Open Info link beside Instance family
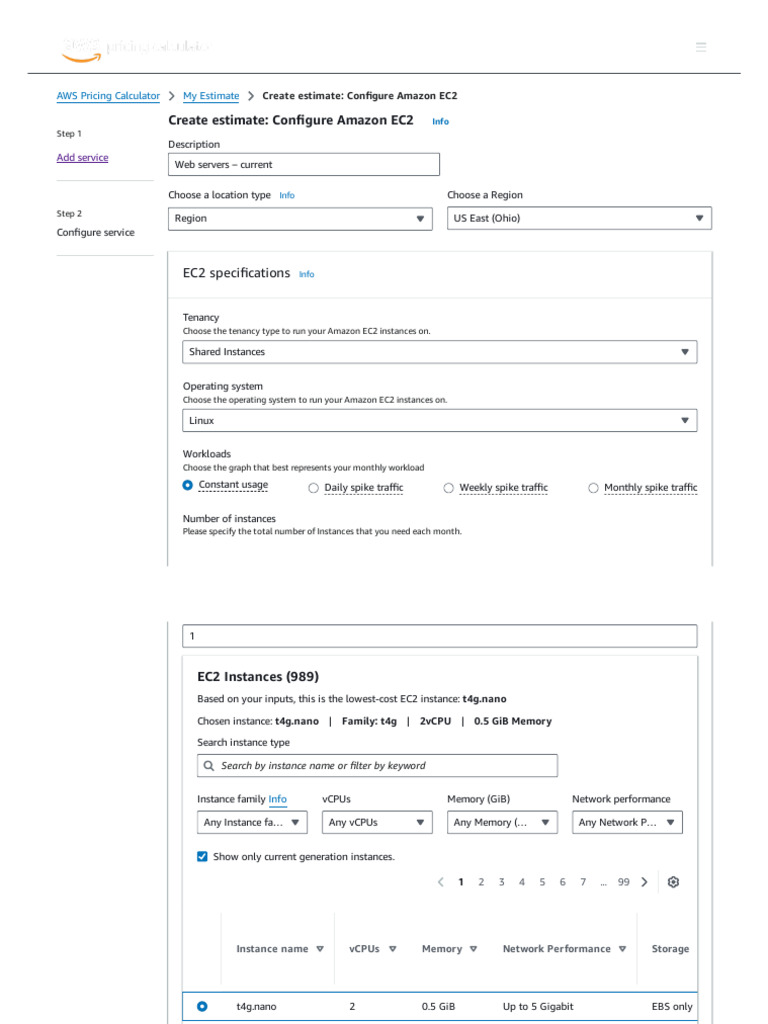Image resolution: width=768 pixels, height=1024 pixels. [x=278, y=799]
